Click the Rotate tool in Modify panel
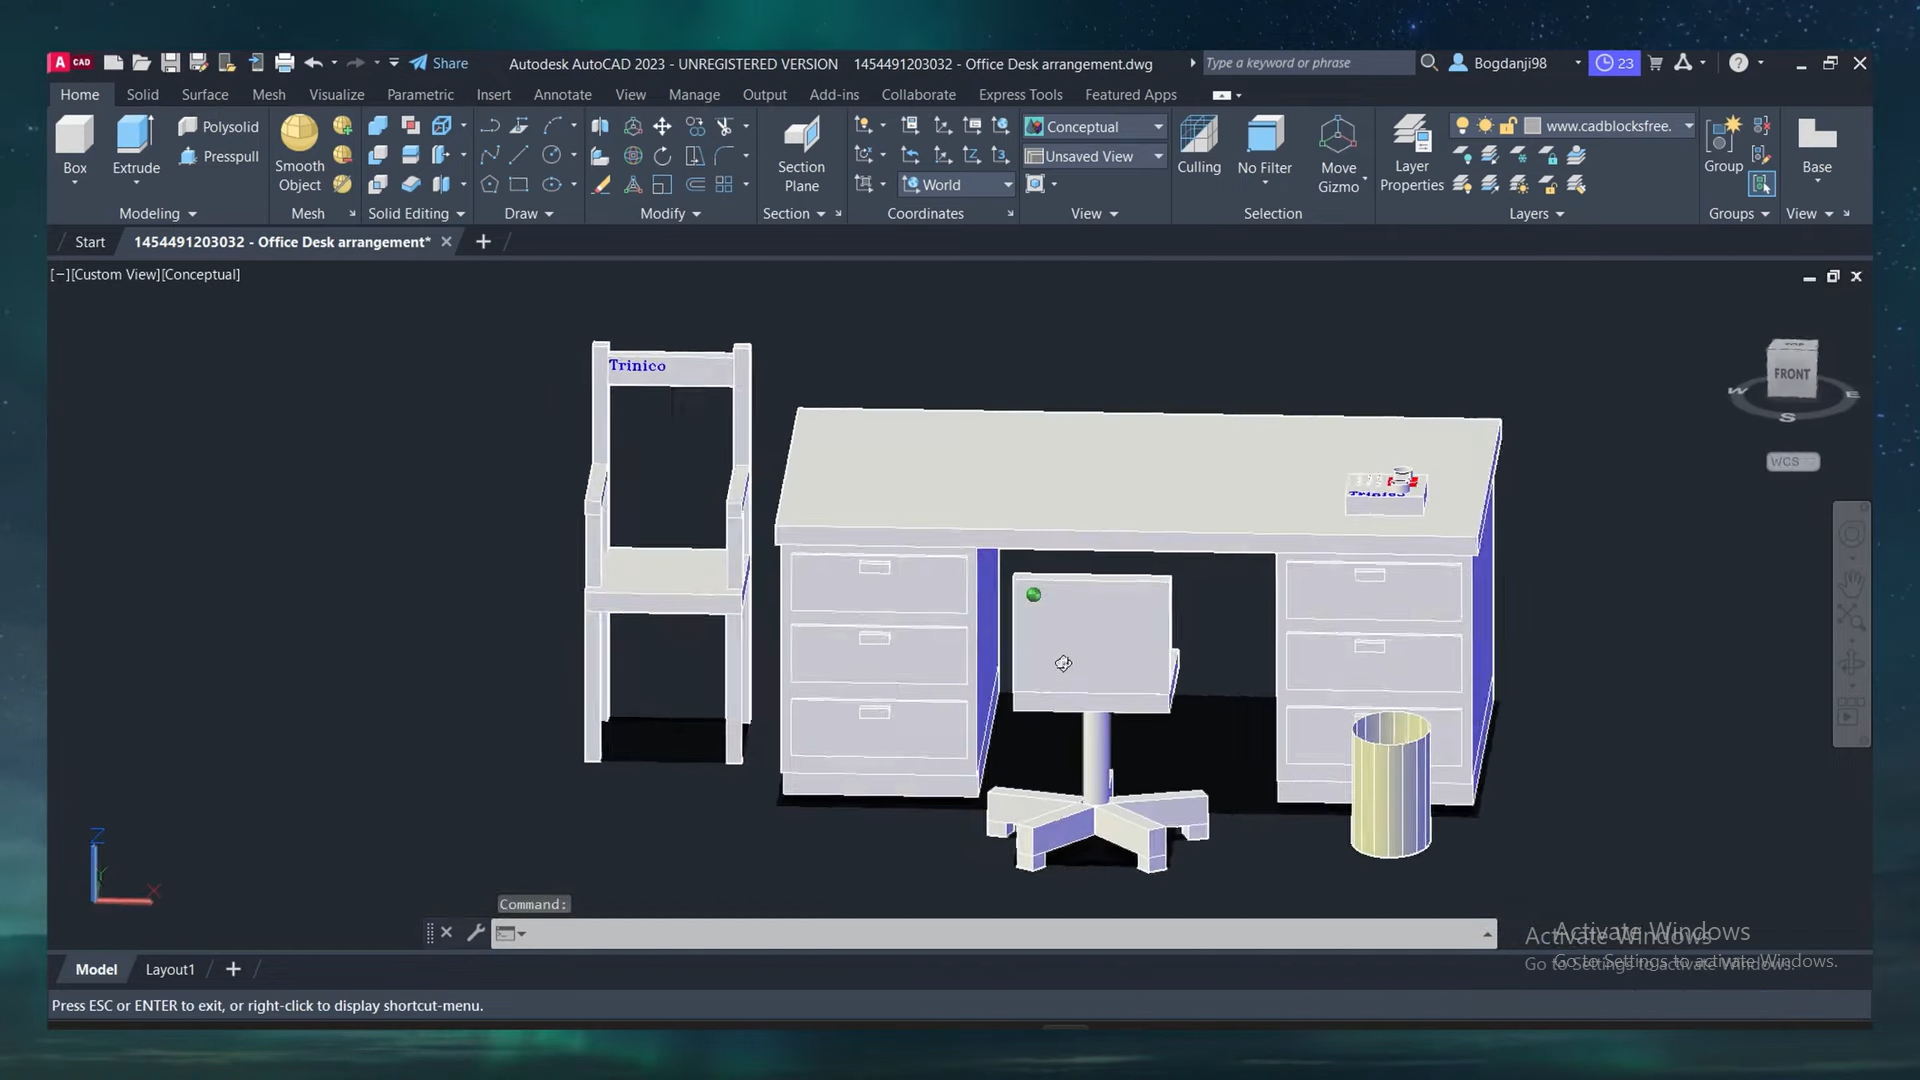 click(x=662, y=155)
